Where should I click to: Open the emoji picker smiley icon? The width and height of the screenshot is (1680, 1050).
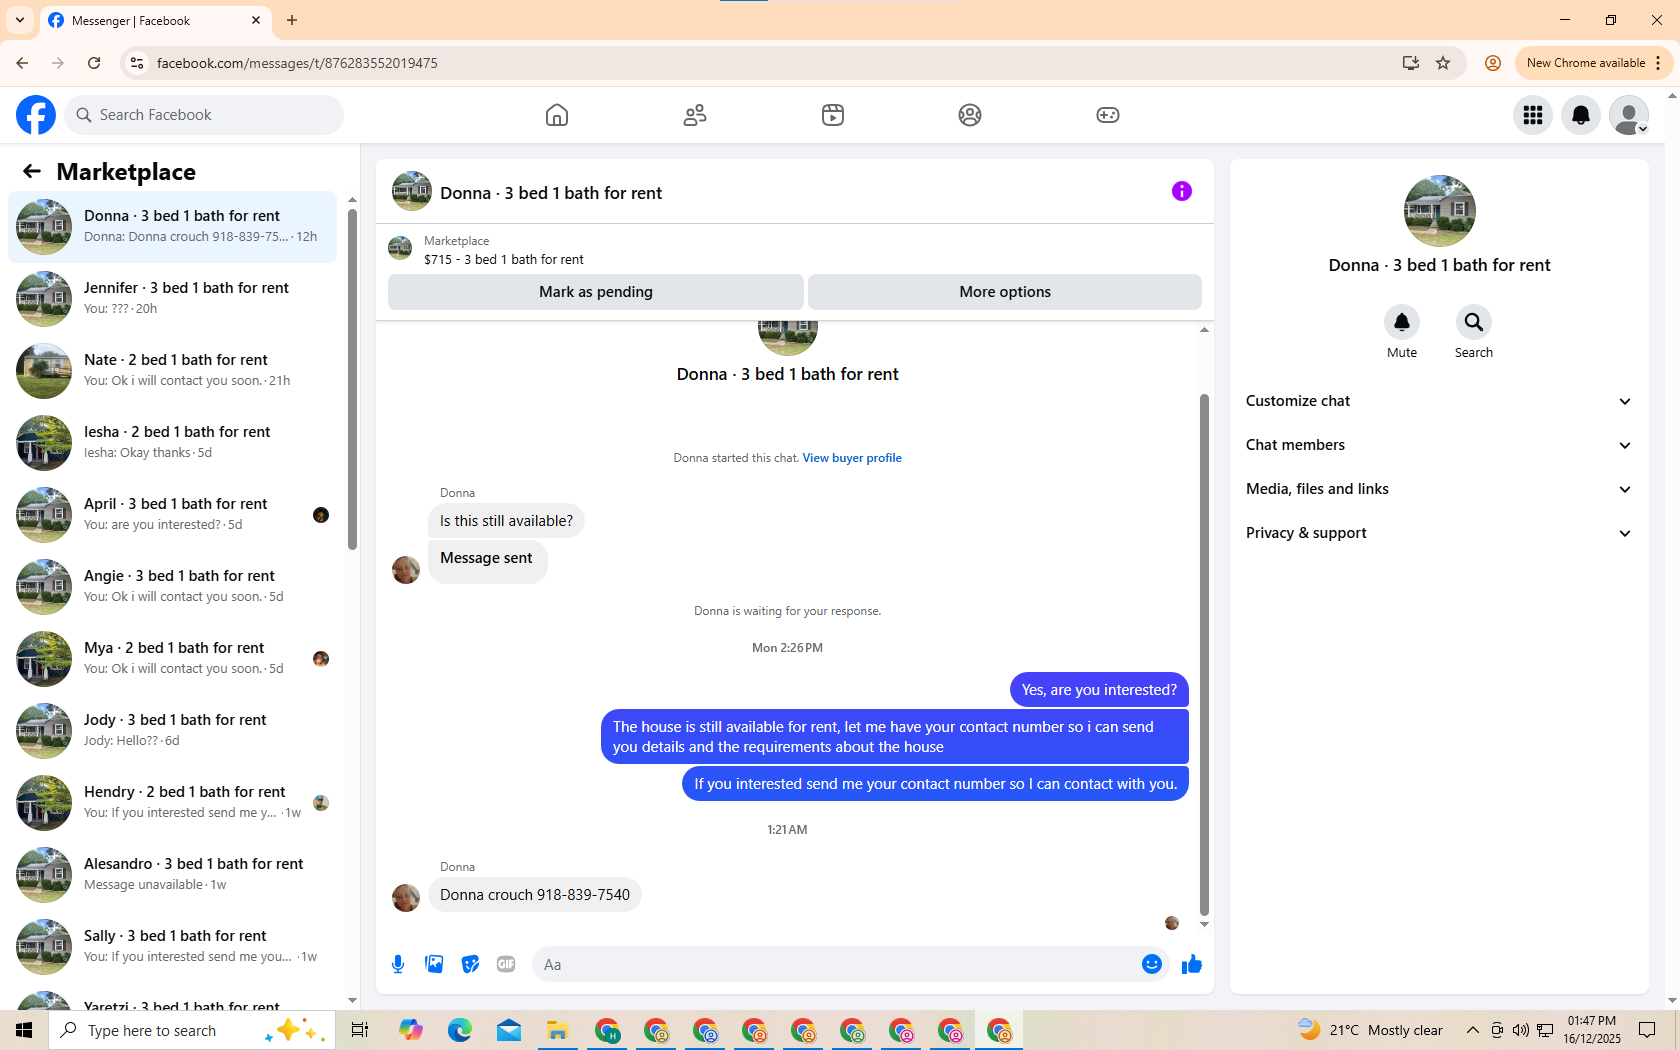[1152, 964]
